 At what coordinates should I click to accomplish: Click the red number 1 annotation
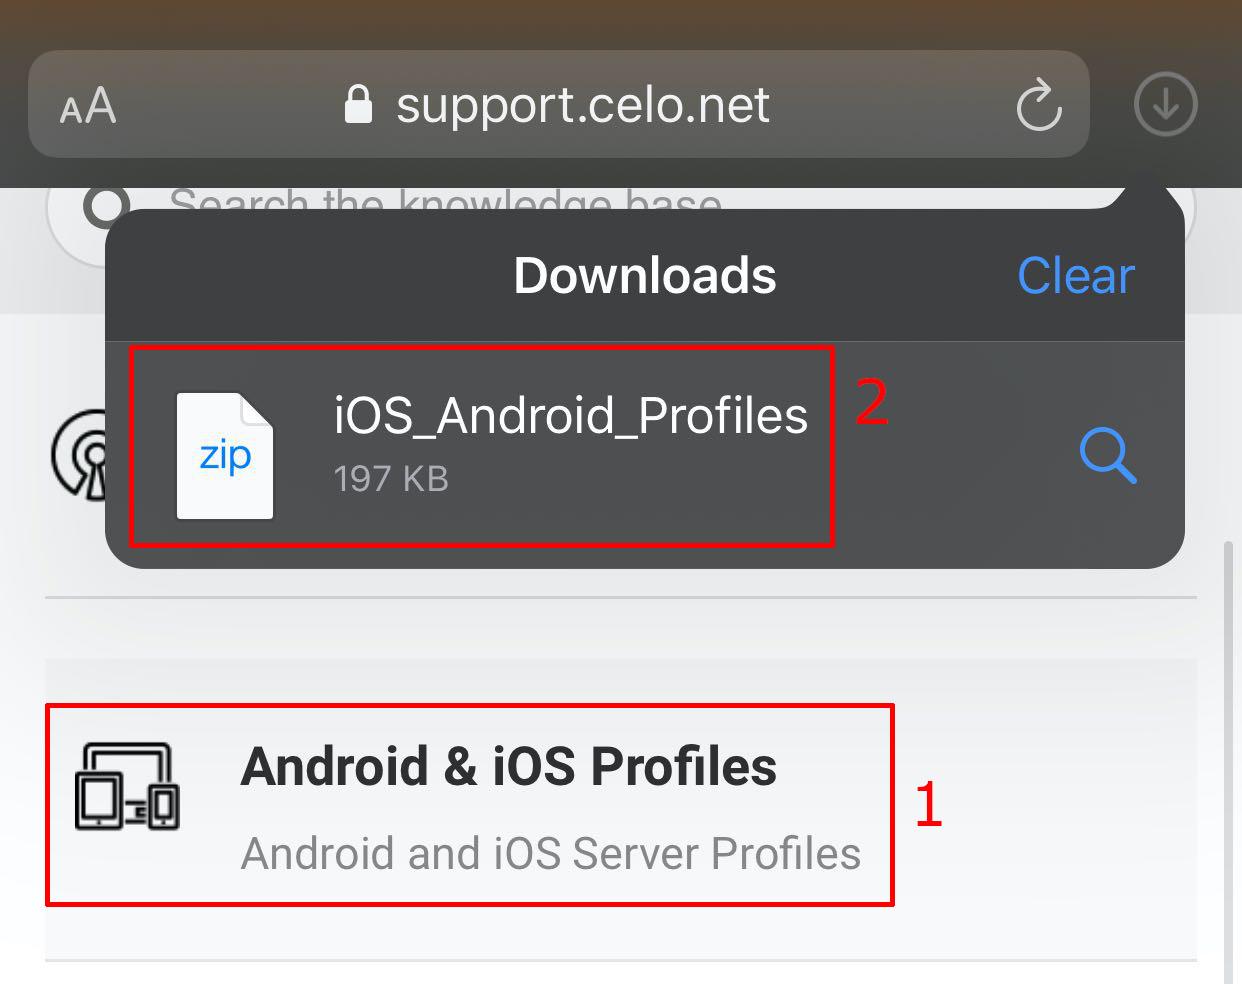[x=928, y=804]
